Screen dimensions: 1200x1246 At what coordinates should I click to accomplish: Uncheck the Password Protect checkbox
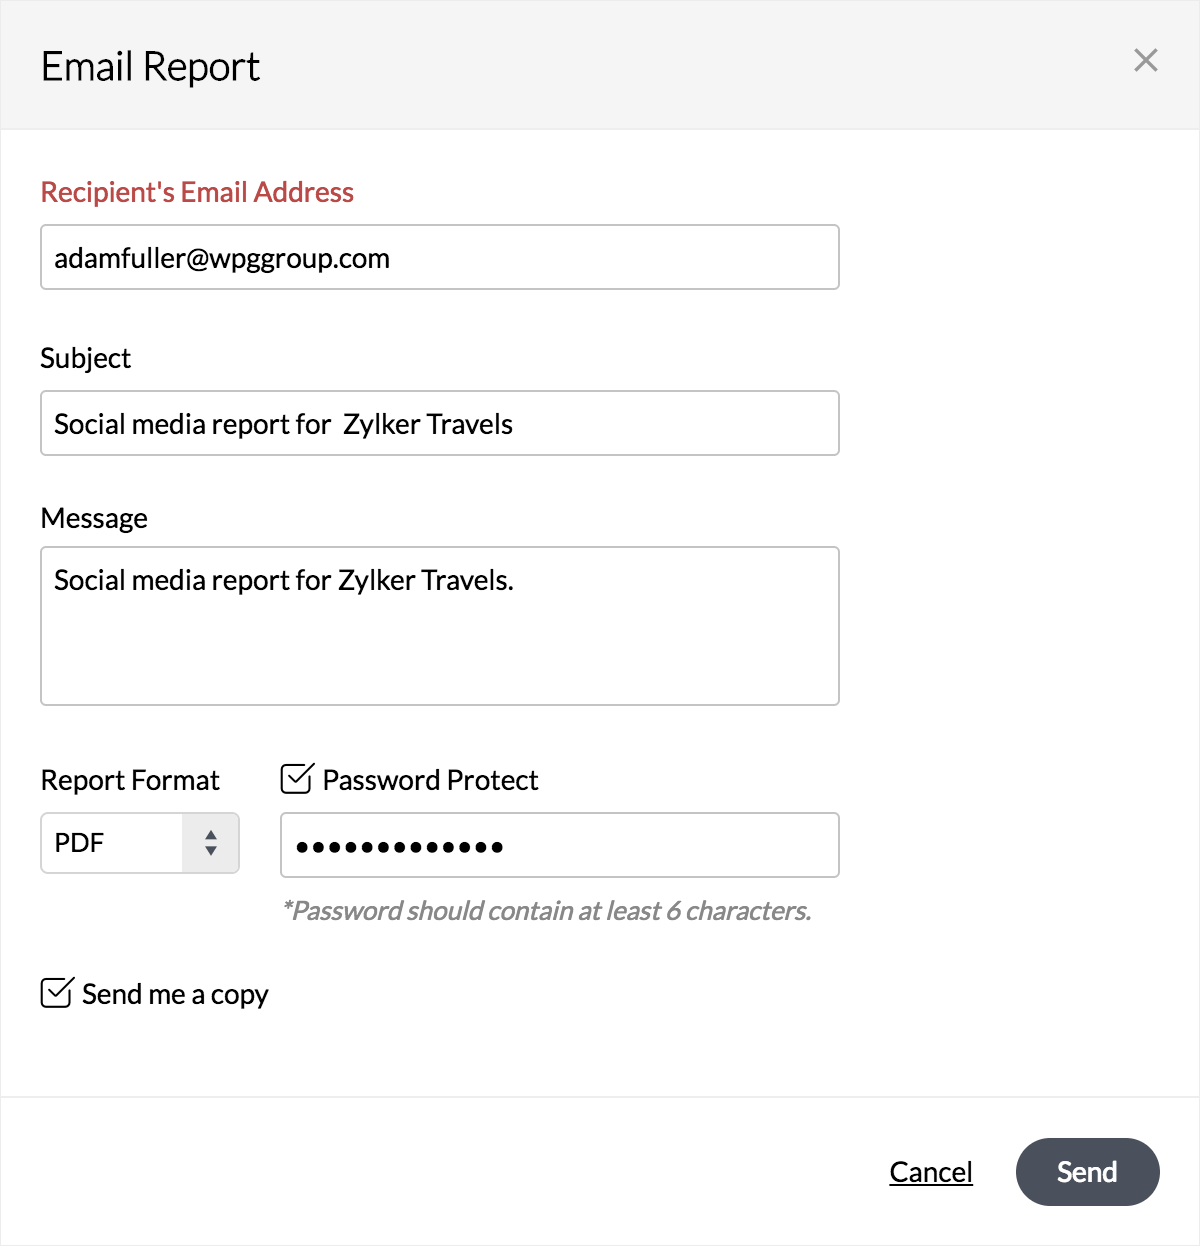pyautogui.click(x=297, y=779)
